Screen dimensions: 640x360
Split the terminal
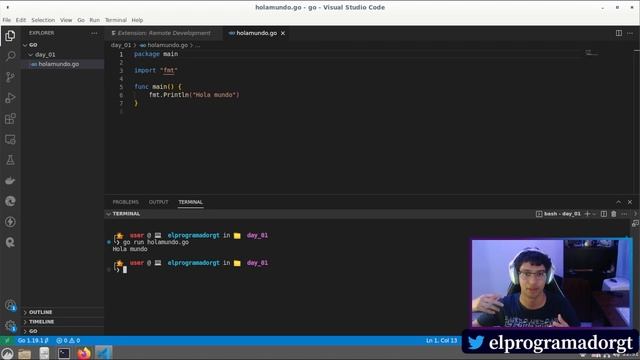(604, 213)
